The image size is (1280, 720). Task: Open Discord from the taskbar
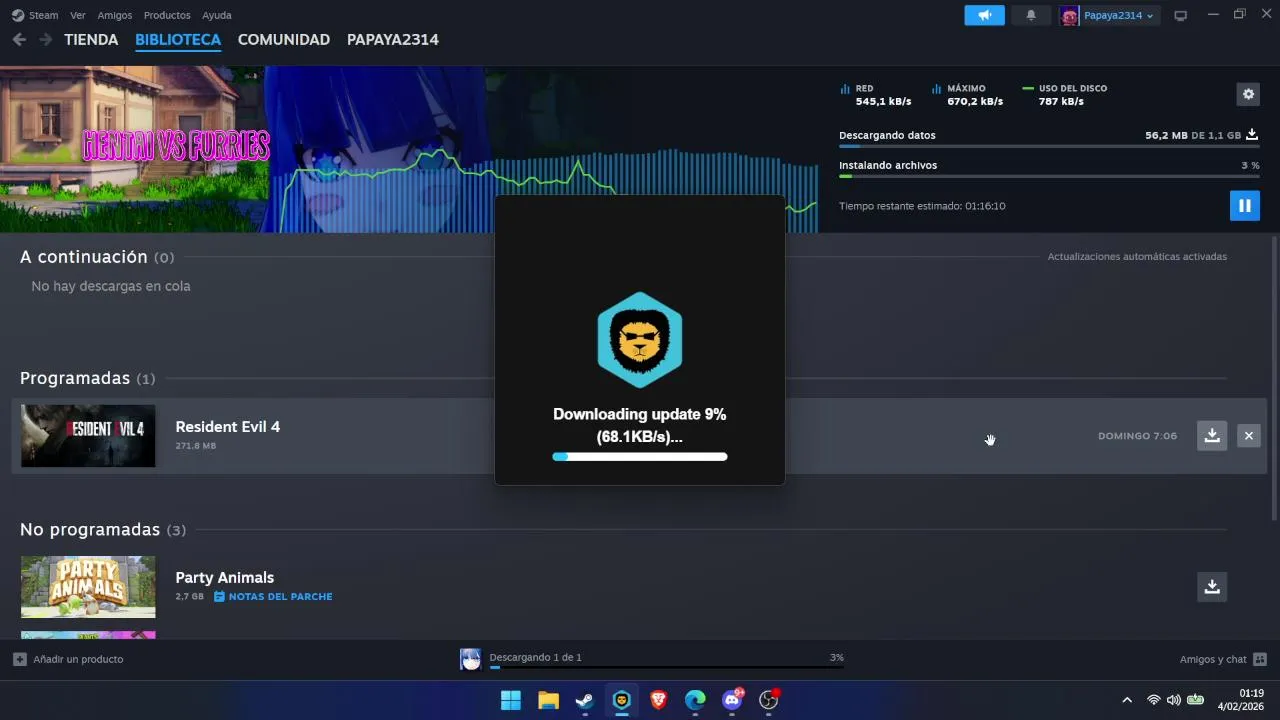point(732,700)
